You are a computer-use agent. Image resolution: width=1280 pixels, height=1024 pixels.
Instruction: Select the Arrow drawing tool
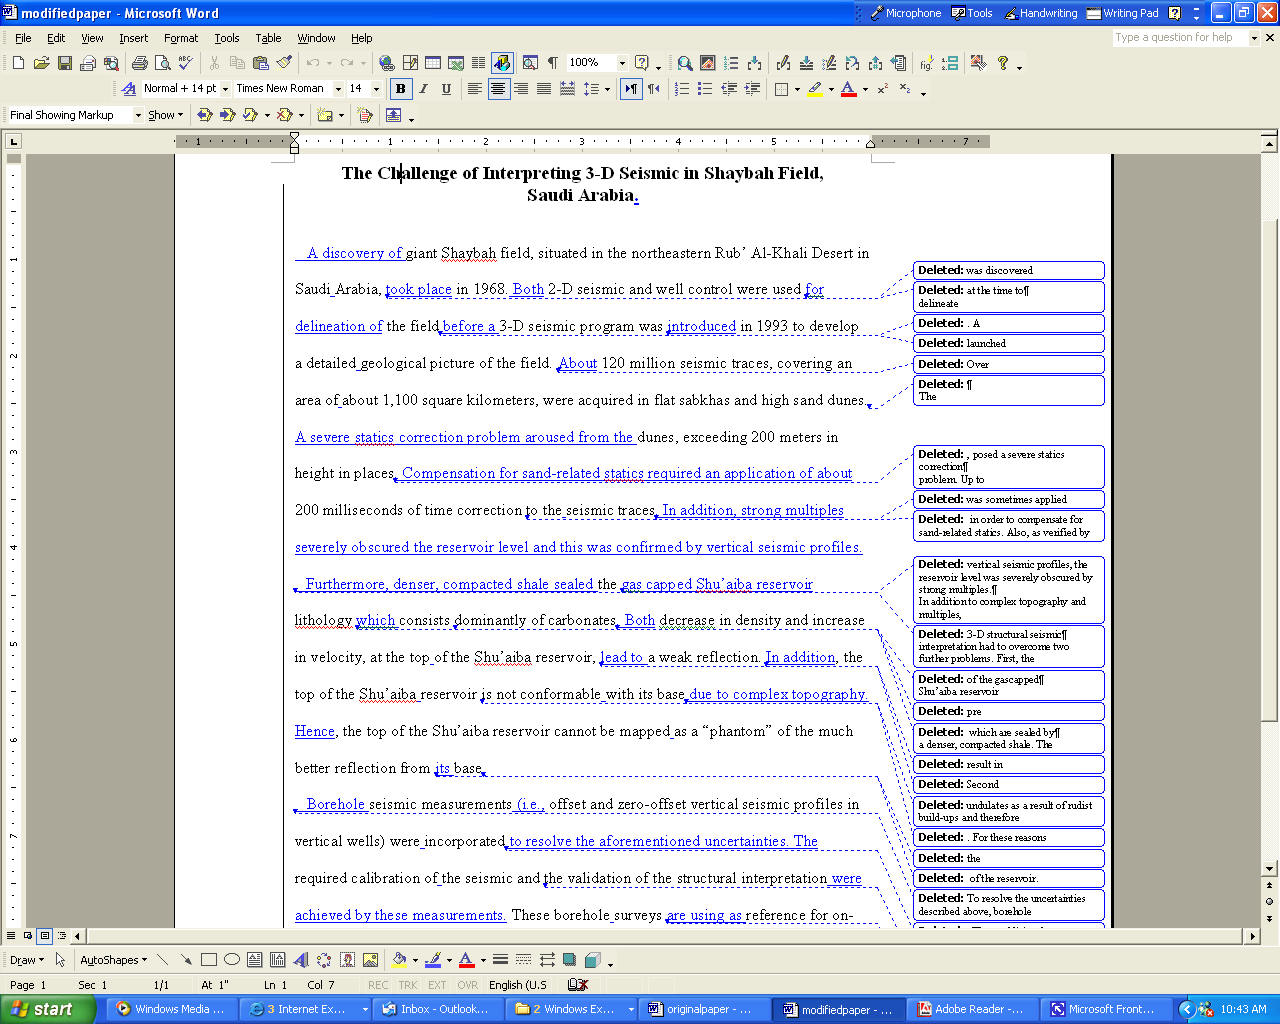186,960
